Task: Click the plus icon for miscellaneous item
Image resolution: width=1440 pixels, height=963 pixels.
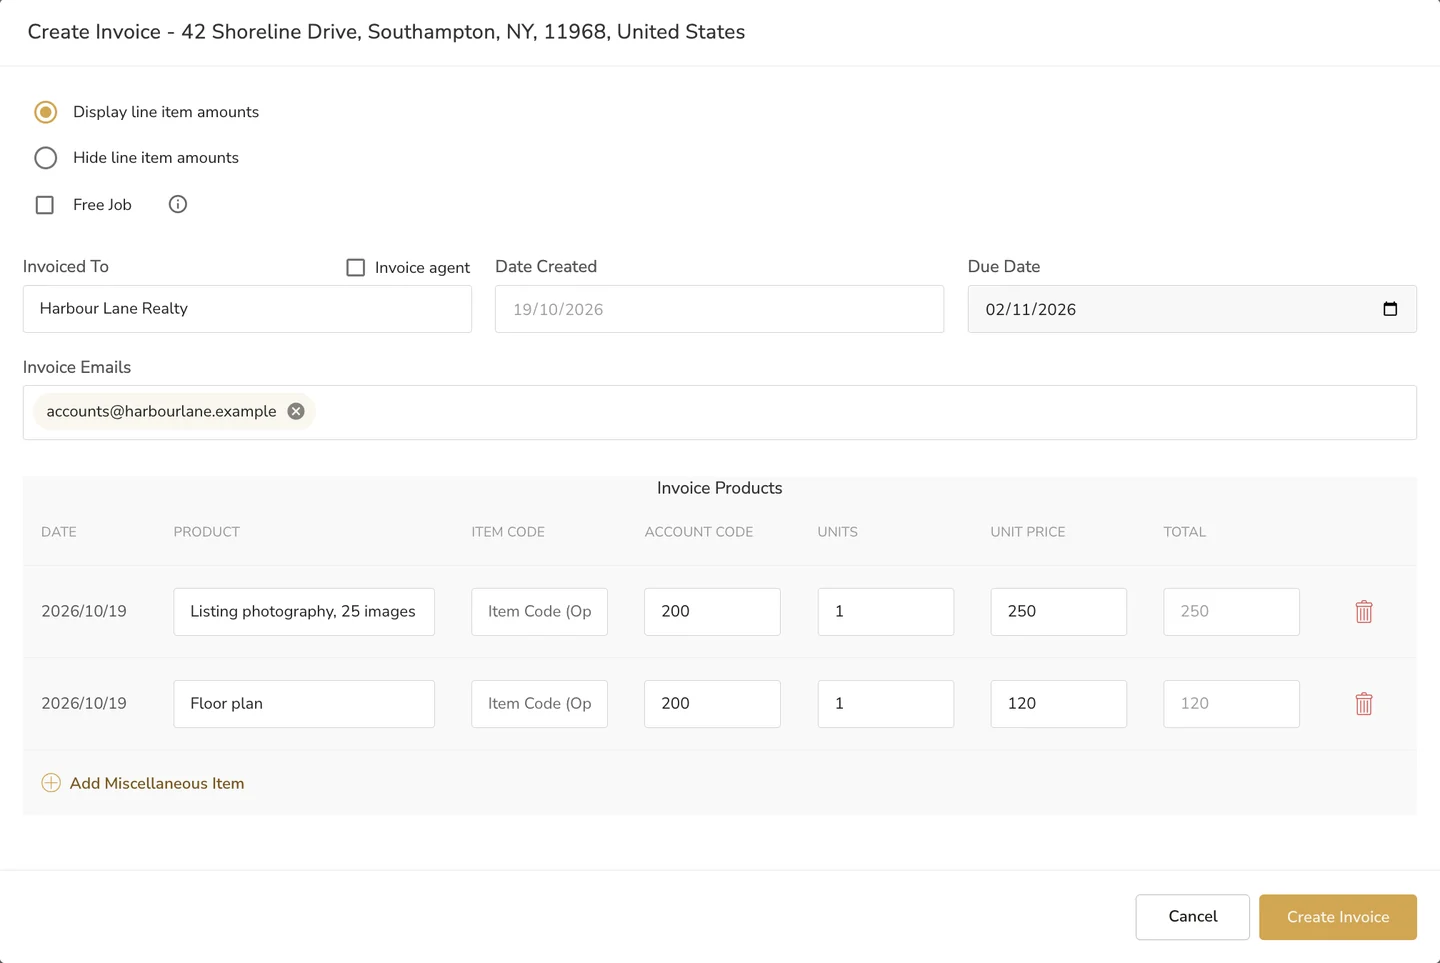Action: (51, 783)
